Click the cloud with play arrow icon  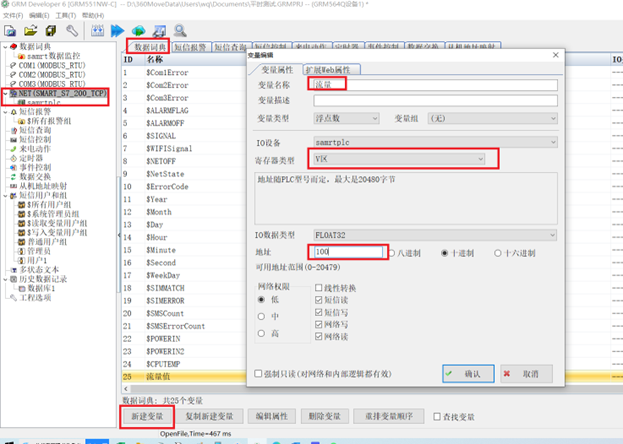[139, 31]
